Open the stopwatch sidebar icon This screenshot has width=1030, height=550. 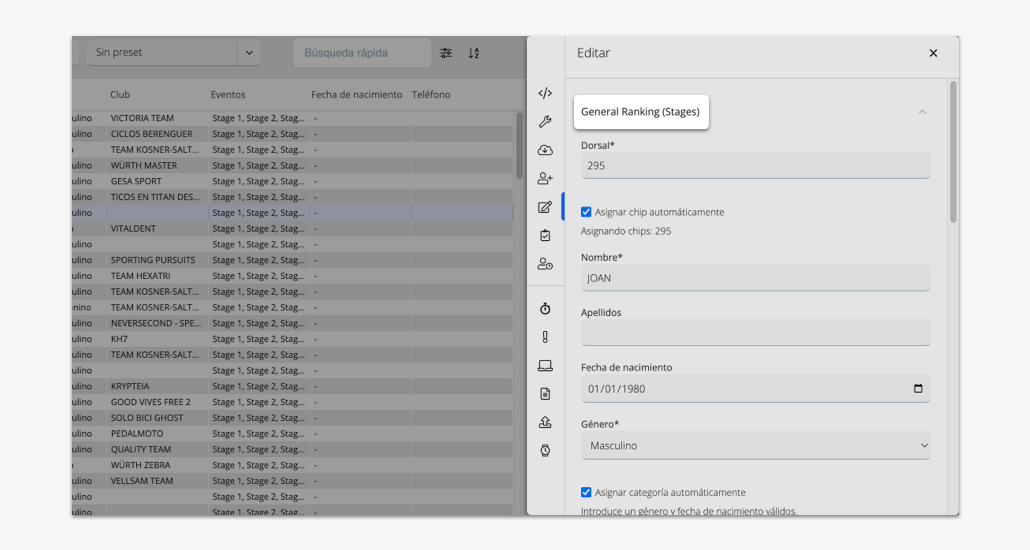(545, 309)
